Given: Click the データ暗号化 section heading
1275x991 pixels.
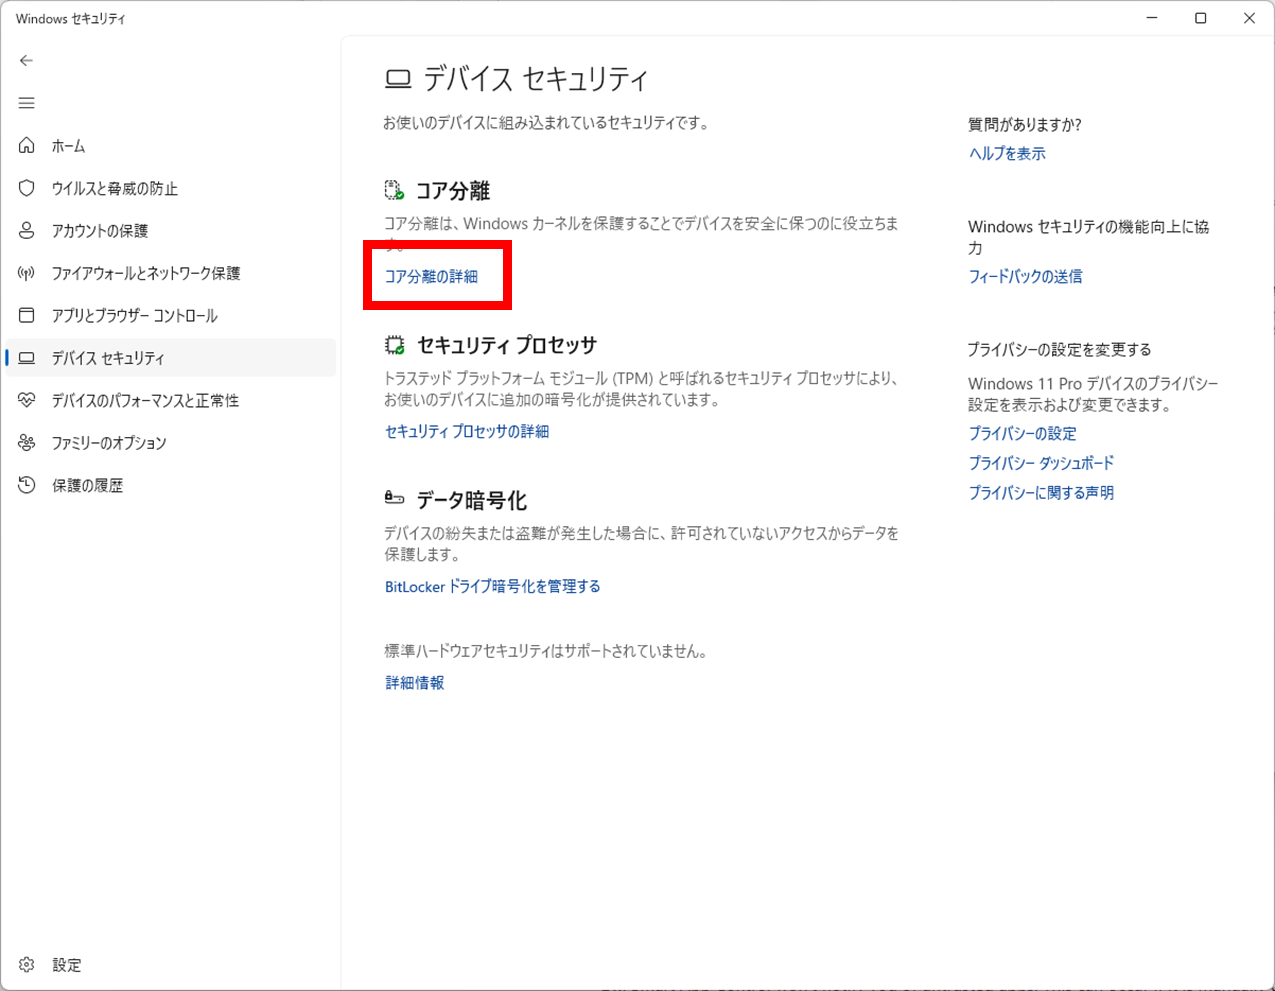Looking at the screenshot, I should 471,500.
